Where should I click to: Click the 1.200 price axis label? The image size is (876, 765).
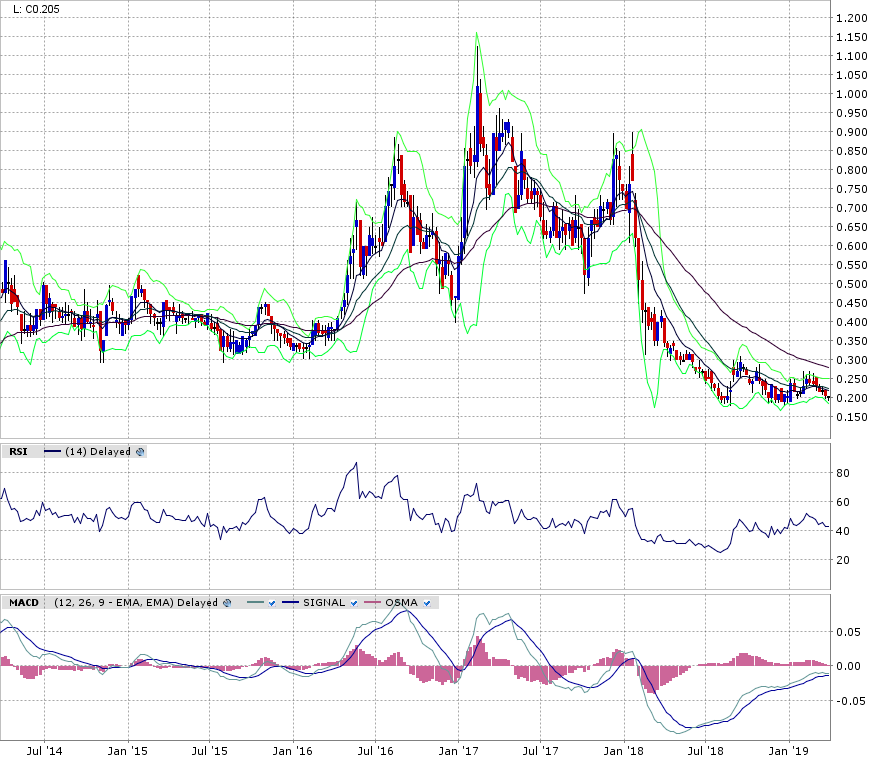(852, 18)
